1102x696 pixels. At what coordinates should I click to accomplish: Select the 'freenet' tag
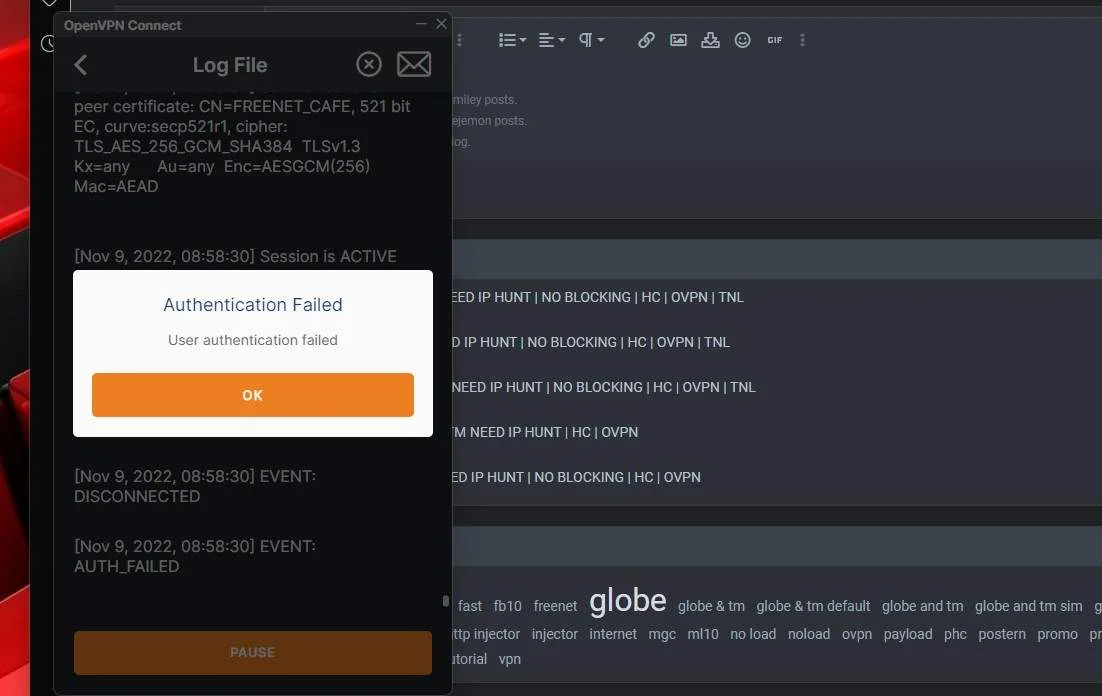click(x=555, y=606)
